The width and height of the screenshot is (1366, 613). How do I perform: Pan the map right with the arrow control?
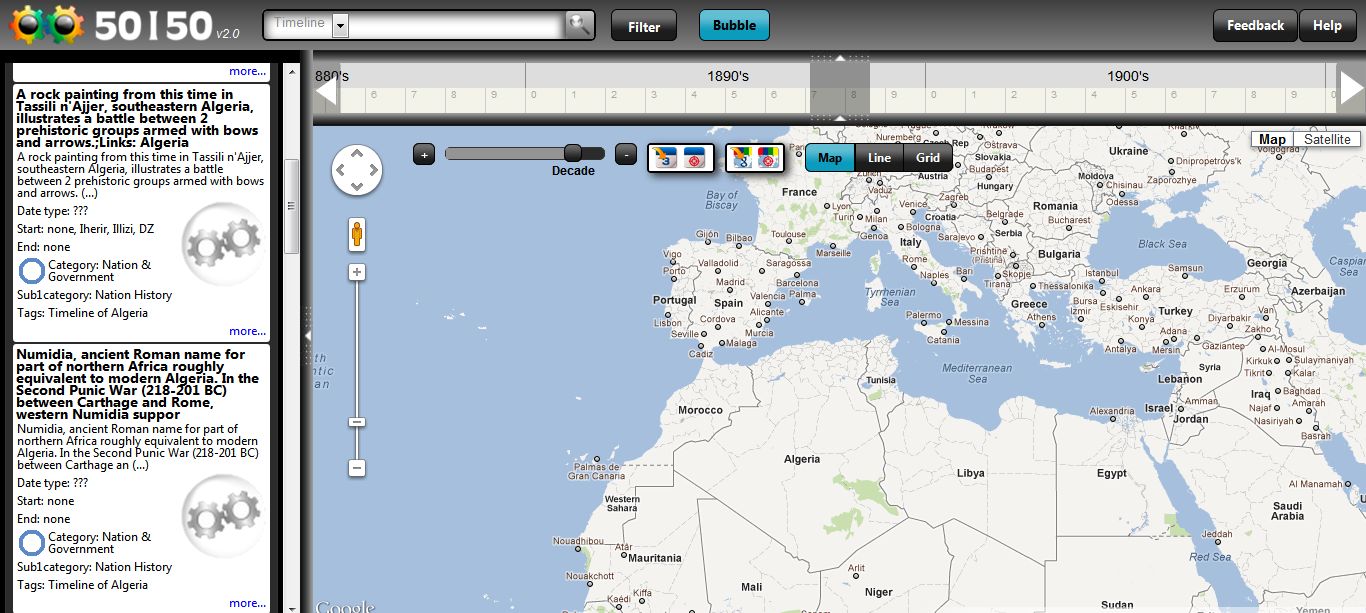tap(373, 171)
